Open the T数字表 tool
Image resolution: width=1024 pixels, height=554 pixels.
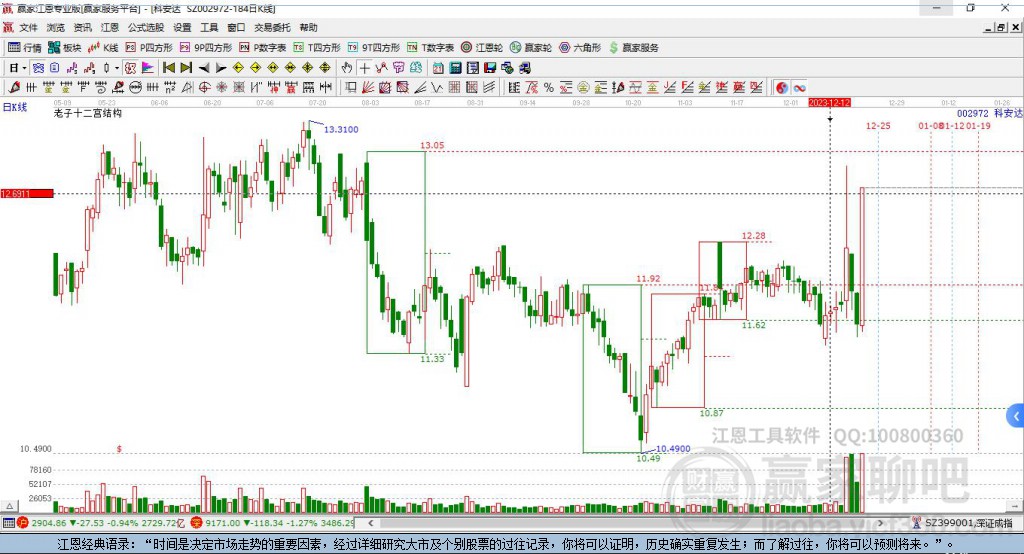pyautogui.click(x=430, y=48)
